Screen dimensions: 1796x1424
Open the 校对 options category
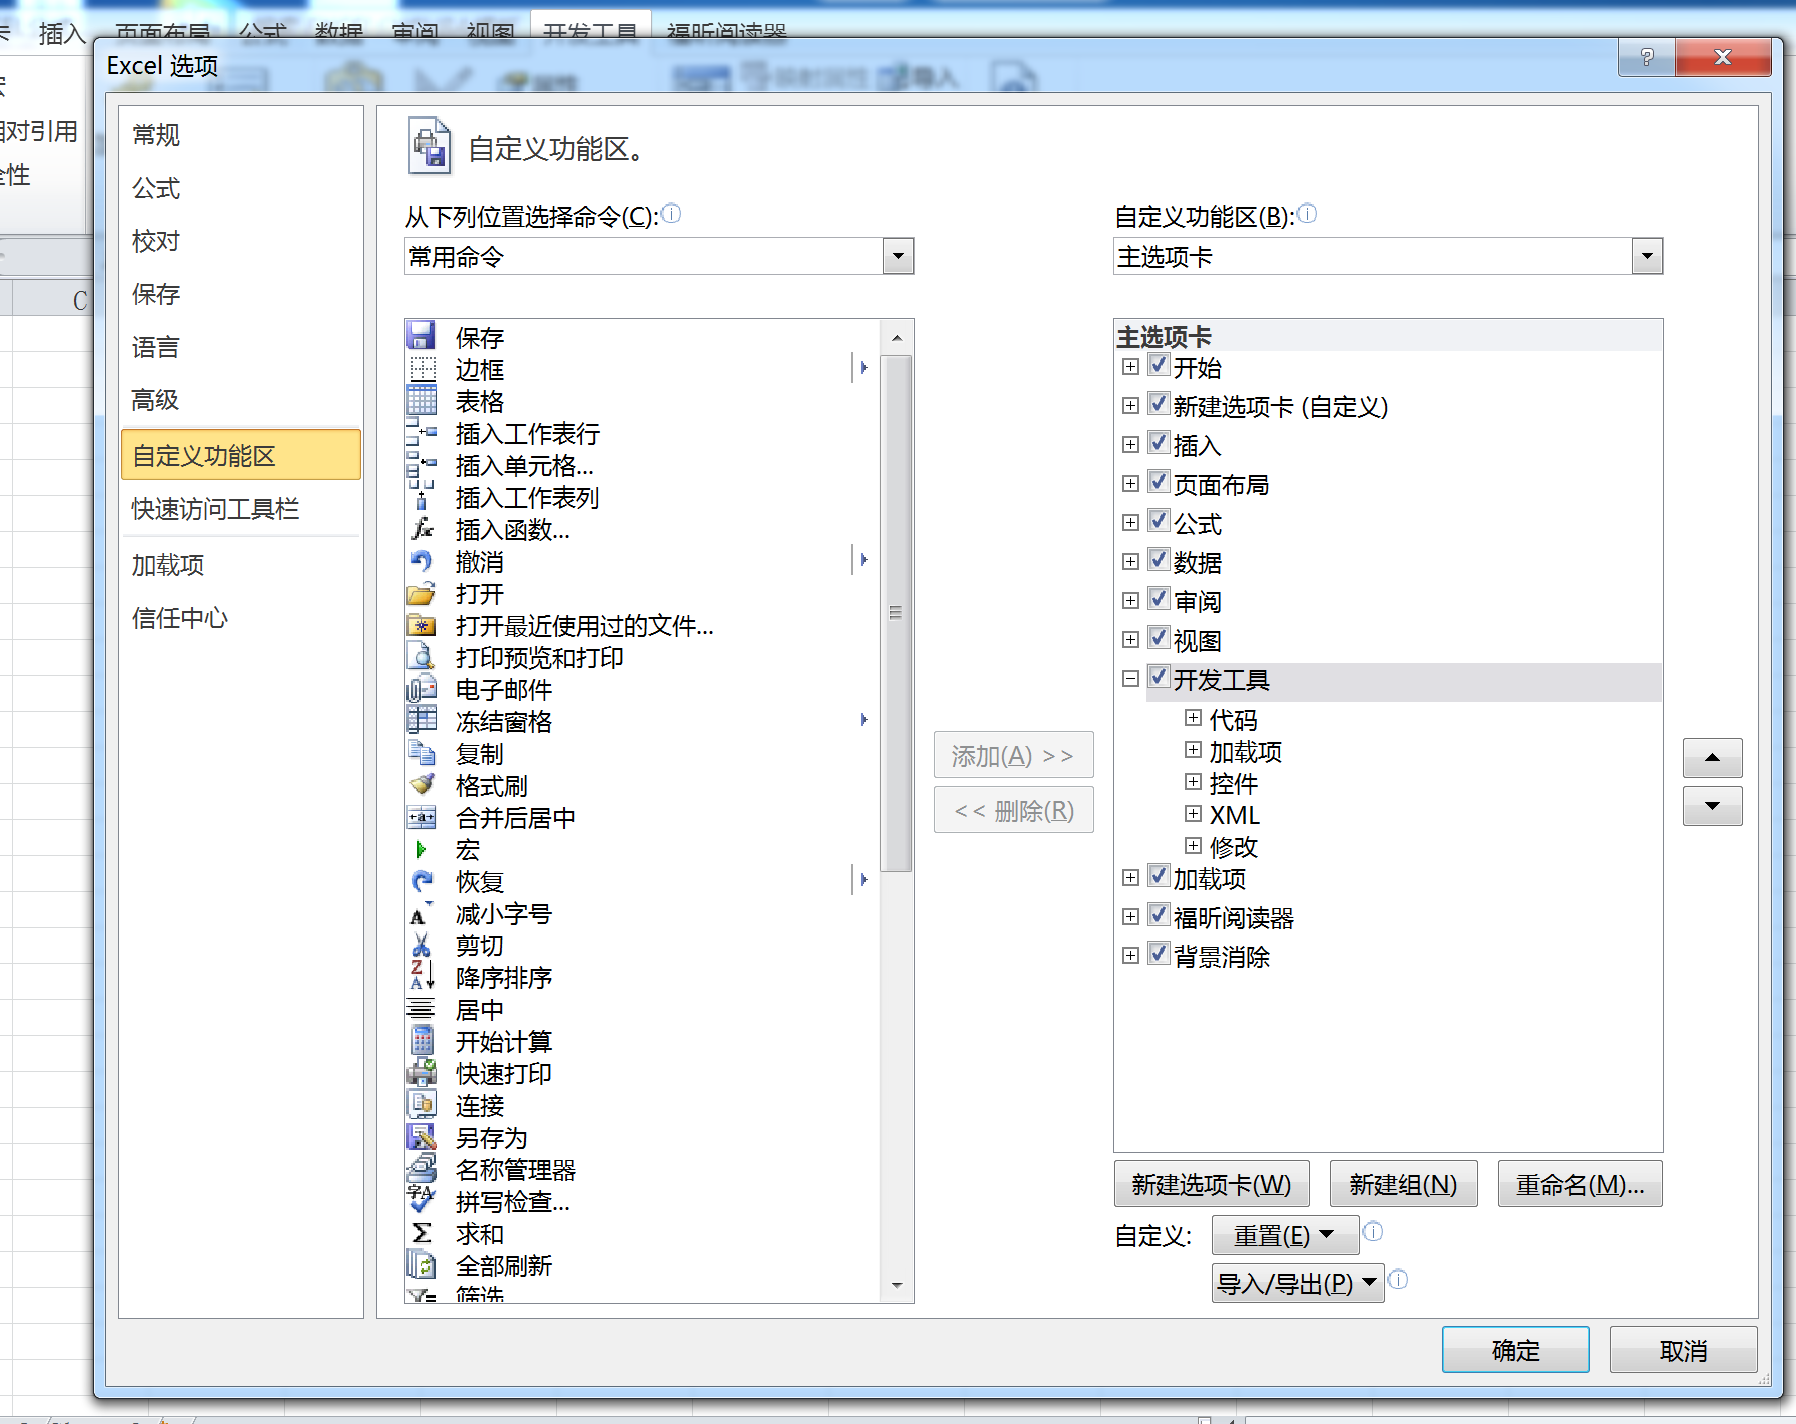point(240,241)
